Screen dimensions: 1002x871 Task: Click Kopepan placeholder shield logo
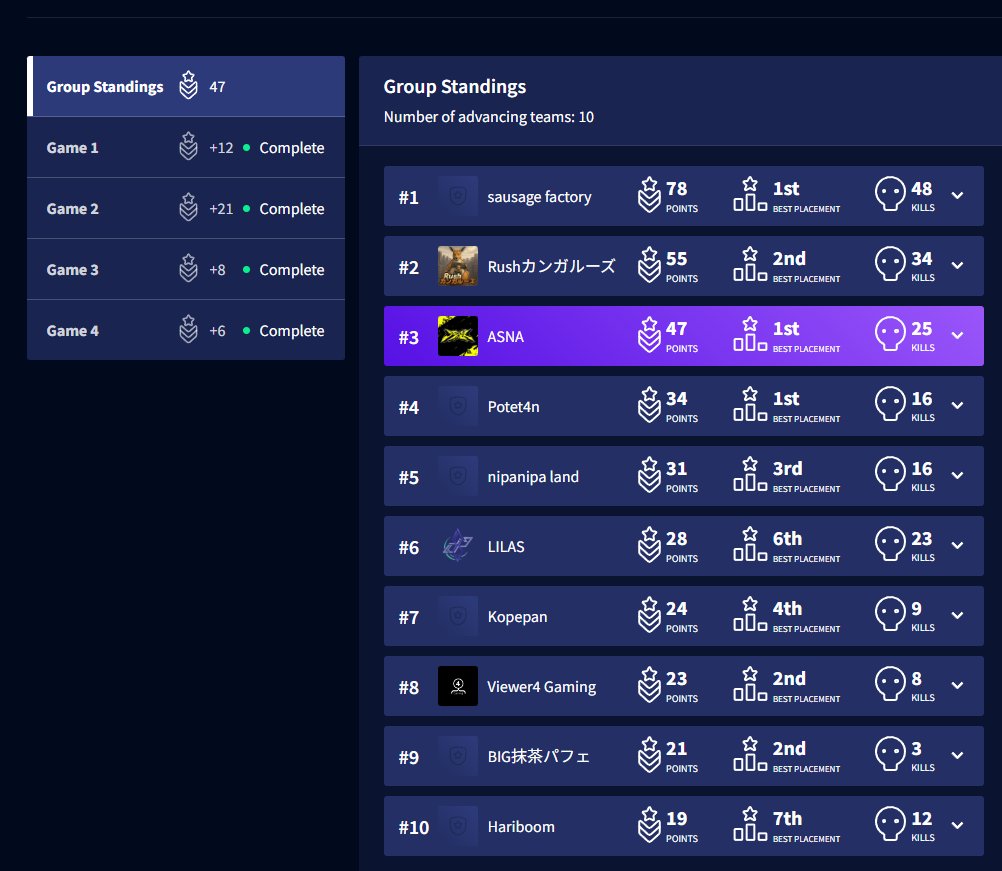pos(458,615)
